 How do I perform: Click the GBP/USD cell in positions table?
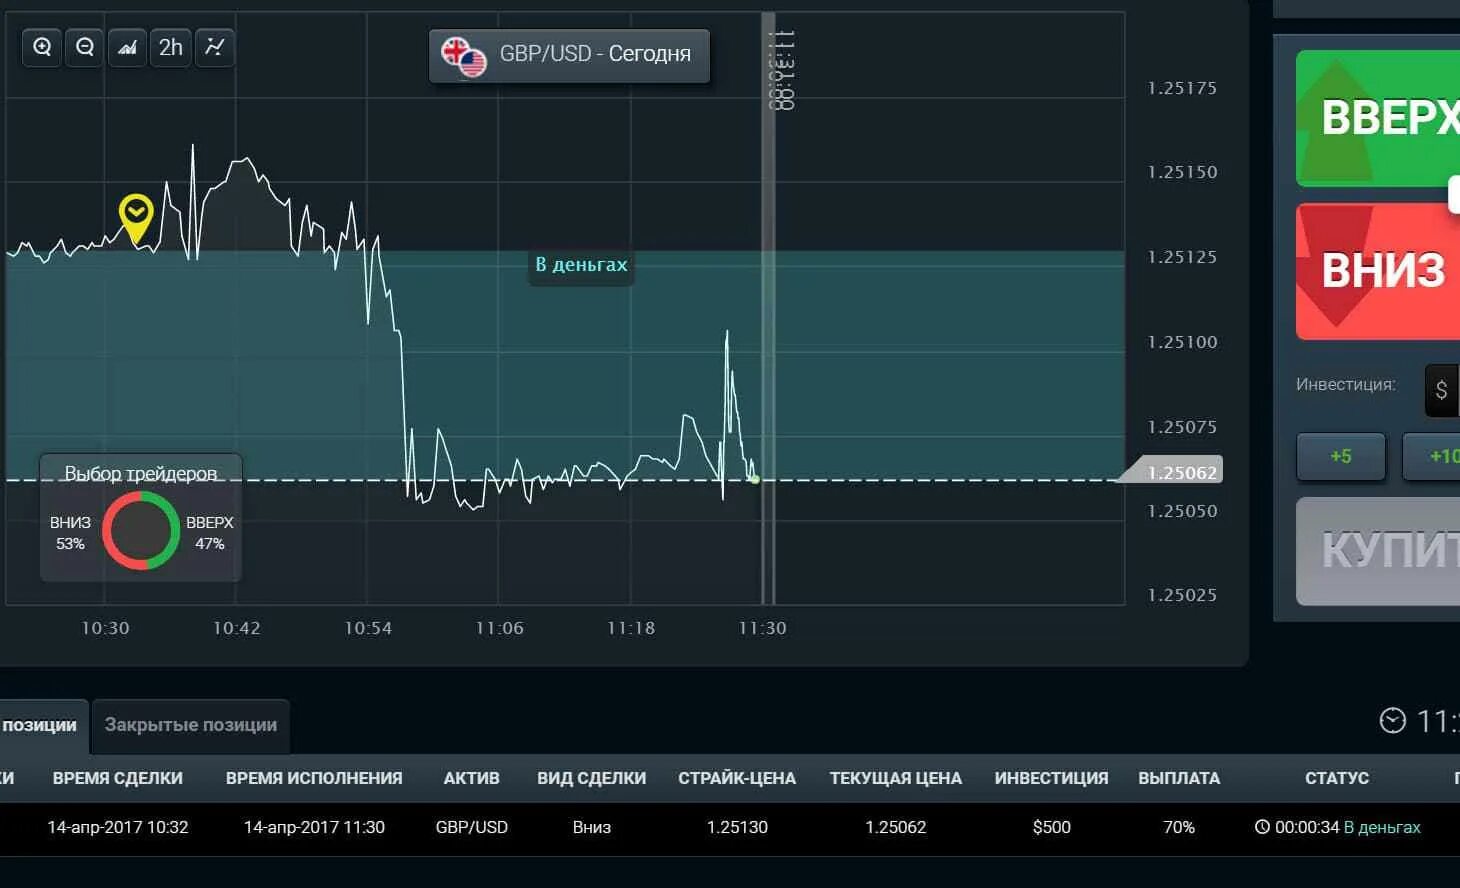(x=472, y=827)
